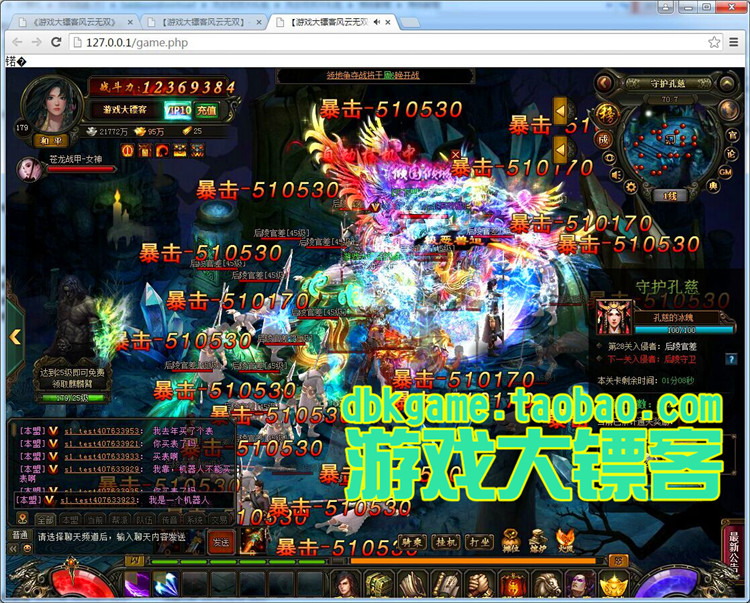The image size is (750, 603).
Task: Select the pet portrait 苍龙战甲-女神
Action: 29,169
